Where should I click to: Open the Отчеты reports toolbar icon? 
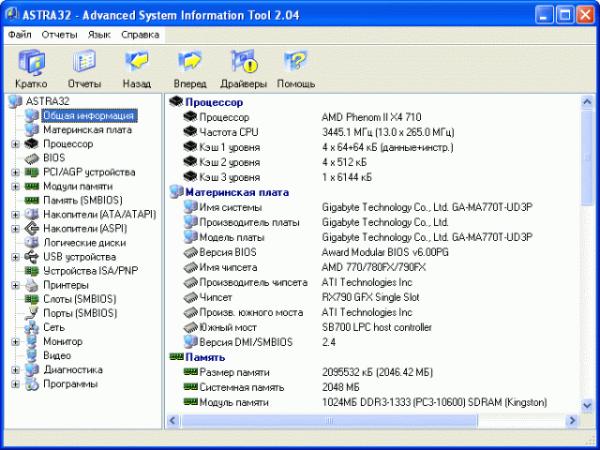tap(84, 61)
